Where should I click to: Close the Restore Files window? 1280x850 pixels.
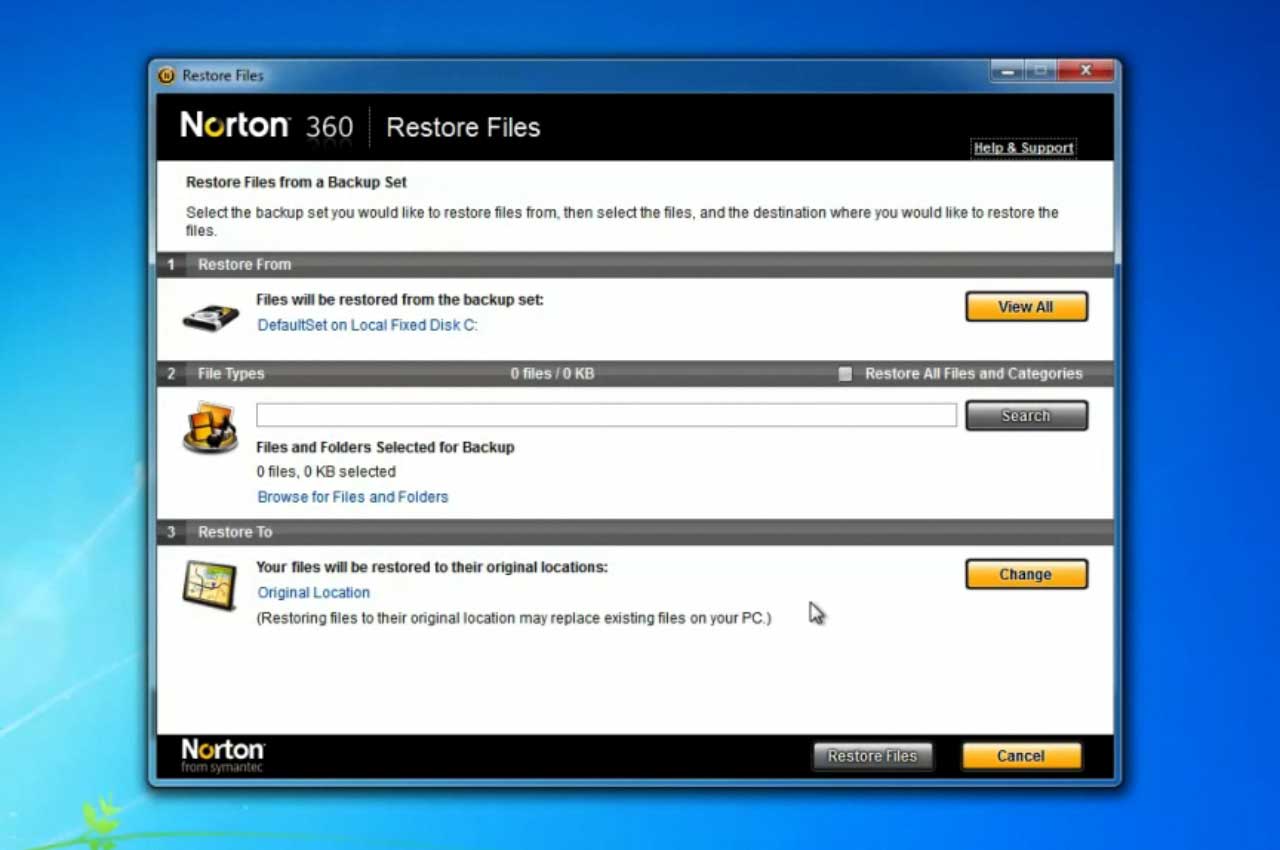[x=1085, y=71]
